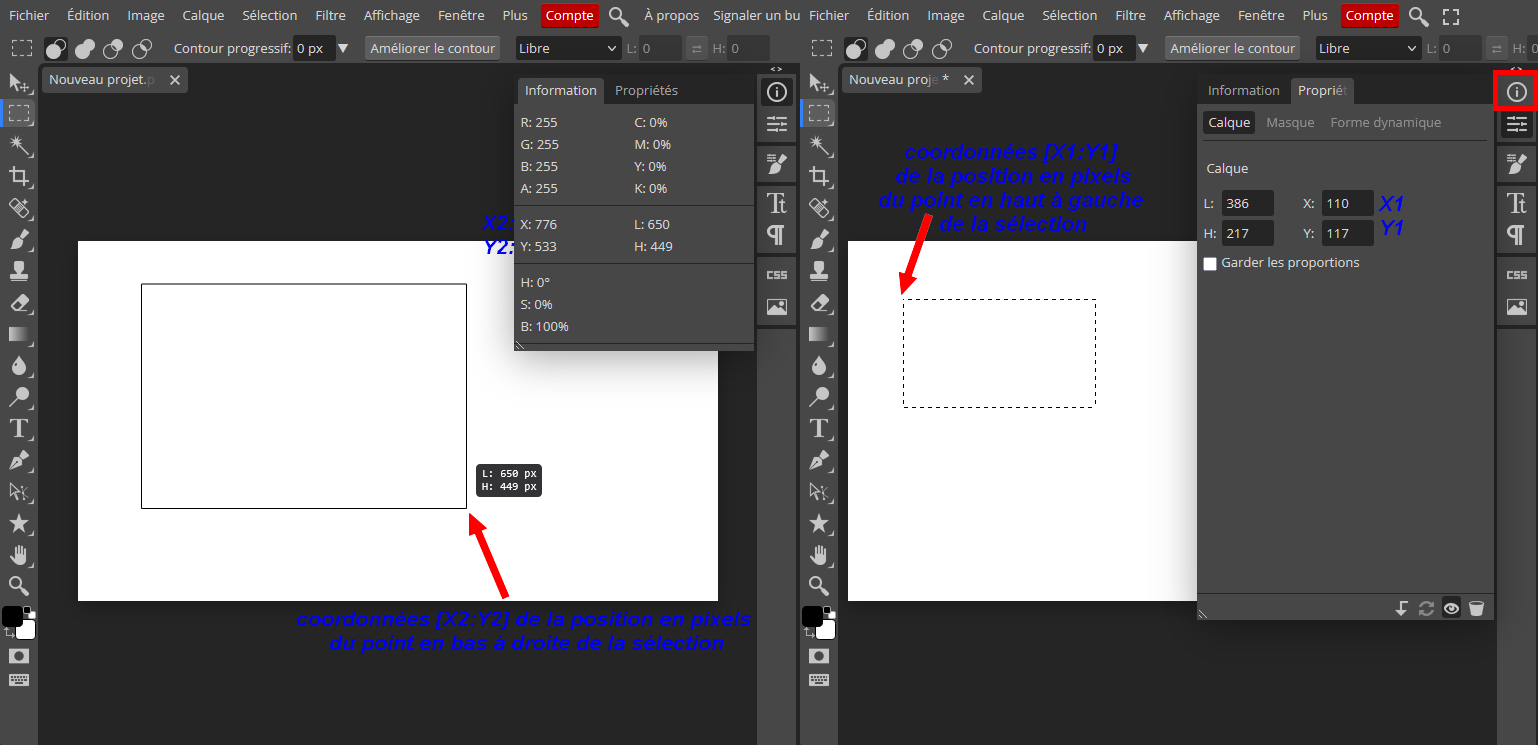Click the merge-down arrow icon in Propriétés panel
This screenshot has height=745, width=1538.
pos(1402,607)
